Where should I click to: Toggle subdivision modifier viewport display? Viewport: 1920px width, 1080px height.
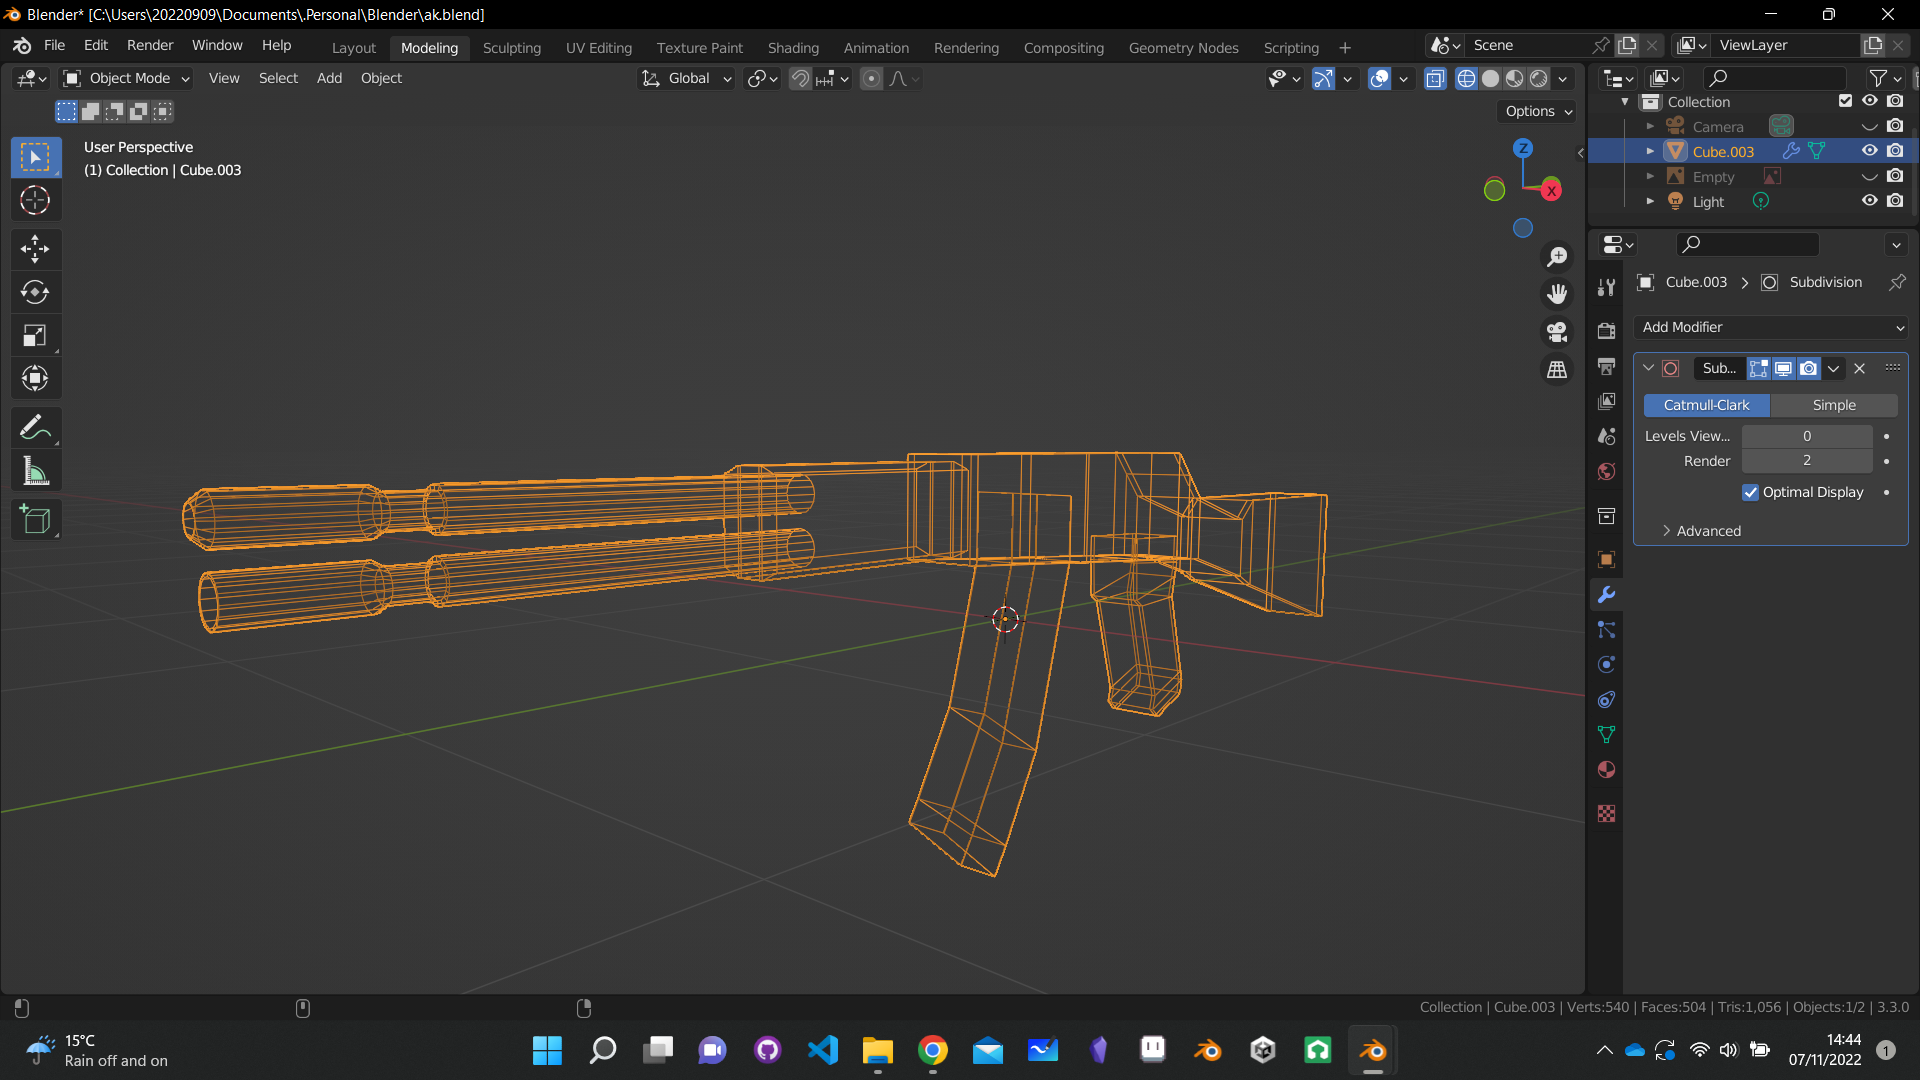pyautogui.click(x=1783, y=368)
